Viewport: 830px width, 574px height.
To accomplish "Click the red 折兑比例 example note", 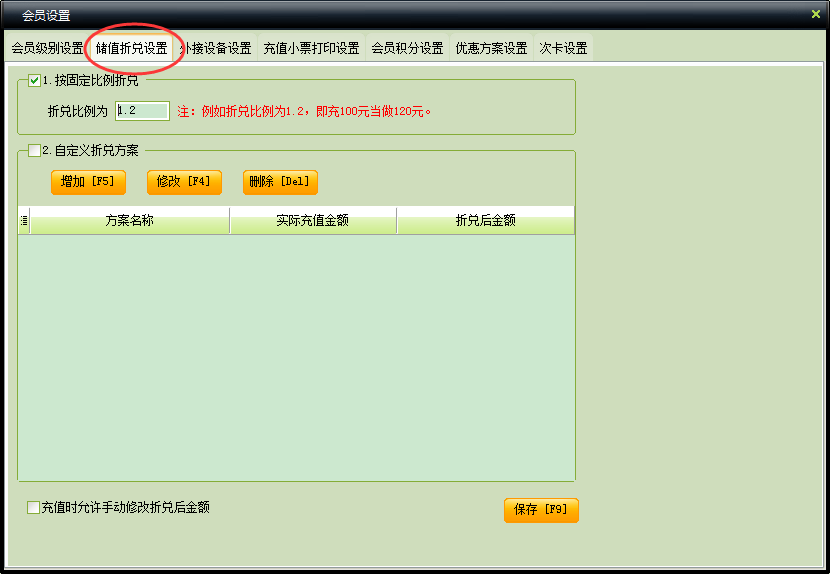I will [x=304, y=111].
